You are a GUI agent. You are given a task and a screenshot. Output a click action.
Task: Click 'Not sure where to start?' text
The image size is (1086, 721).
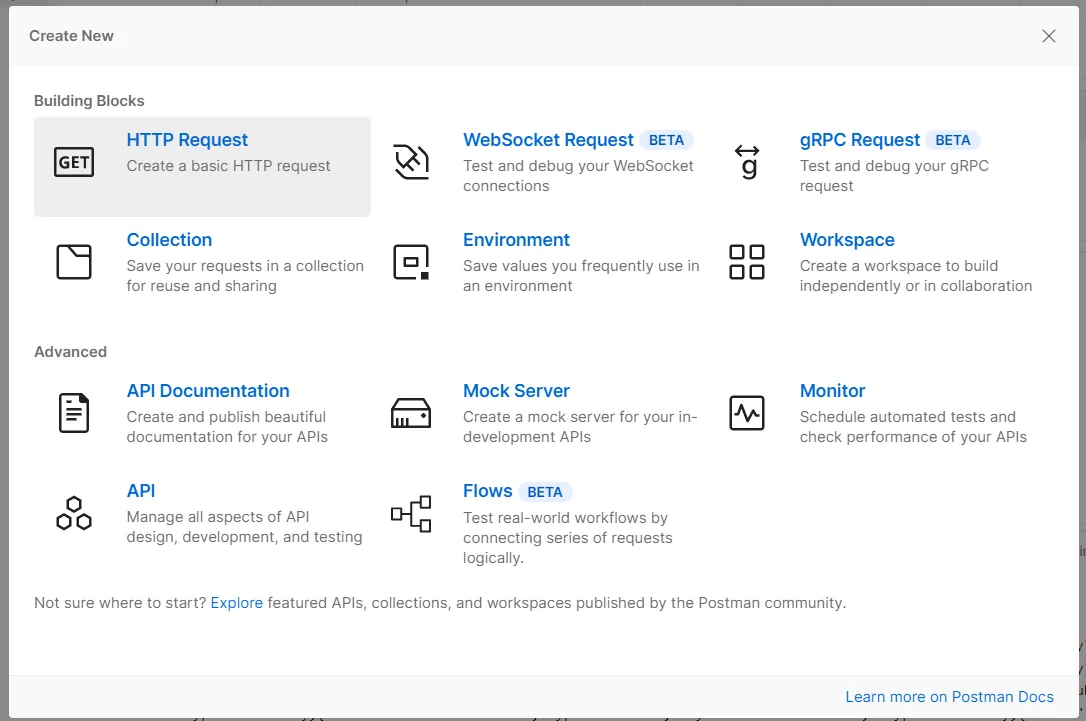(121, 603)
